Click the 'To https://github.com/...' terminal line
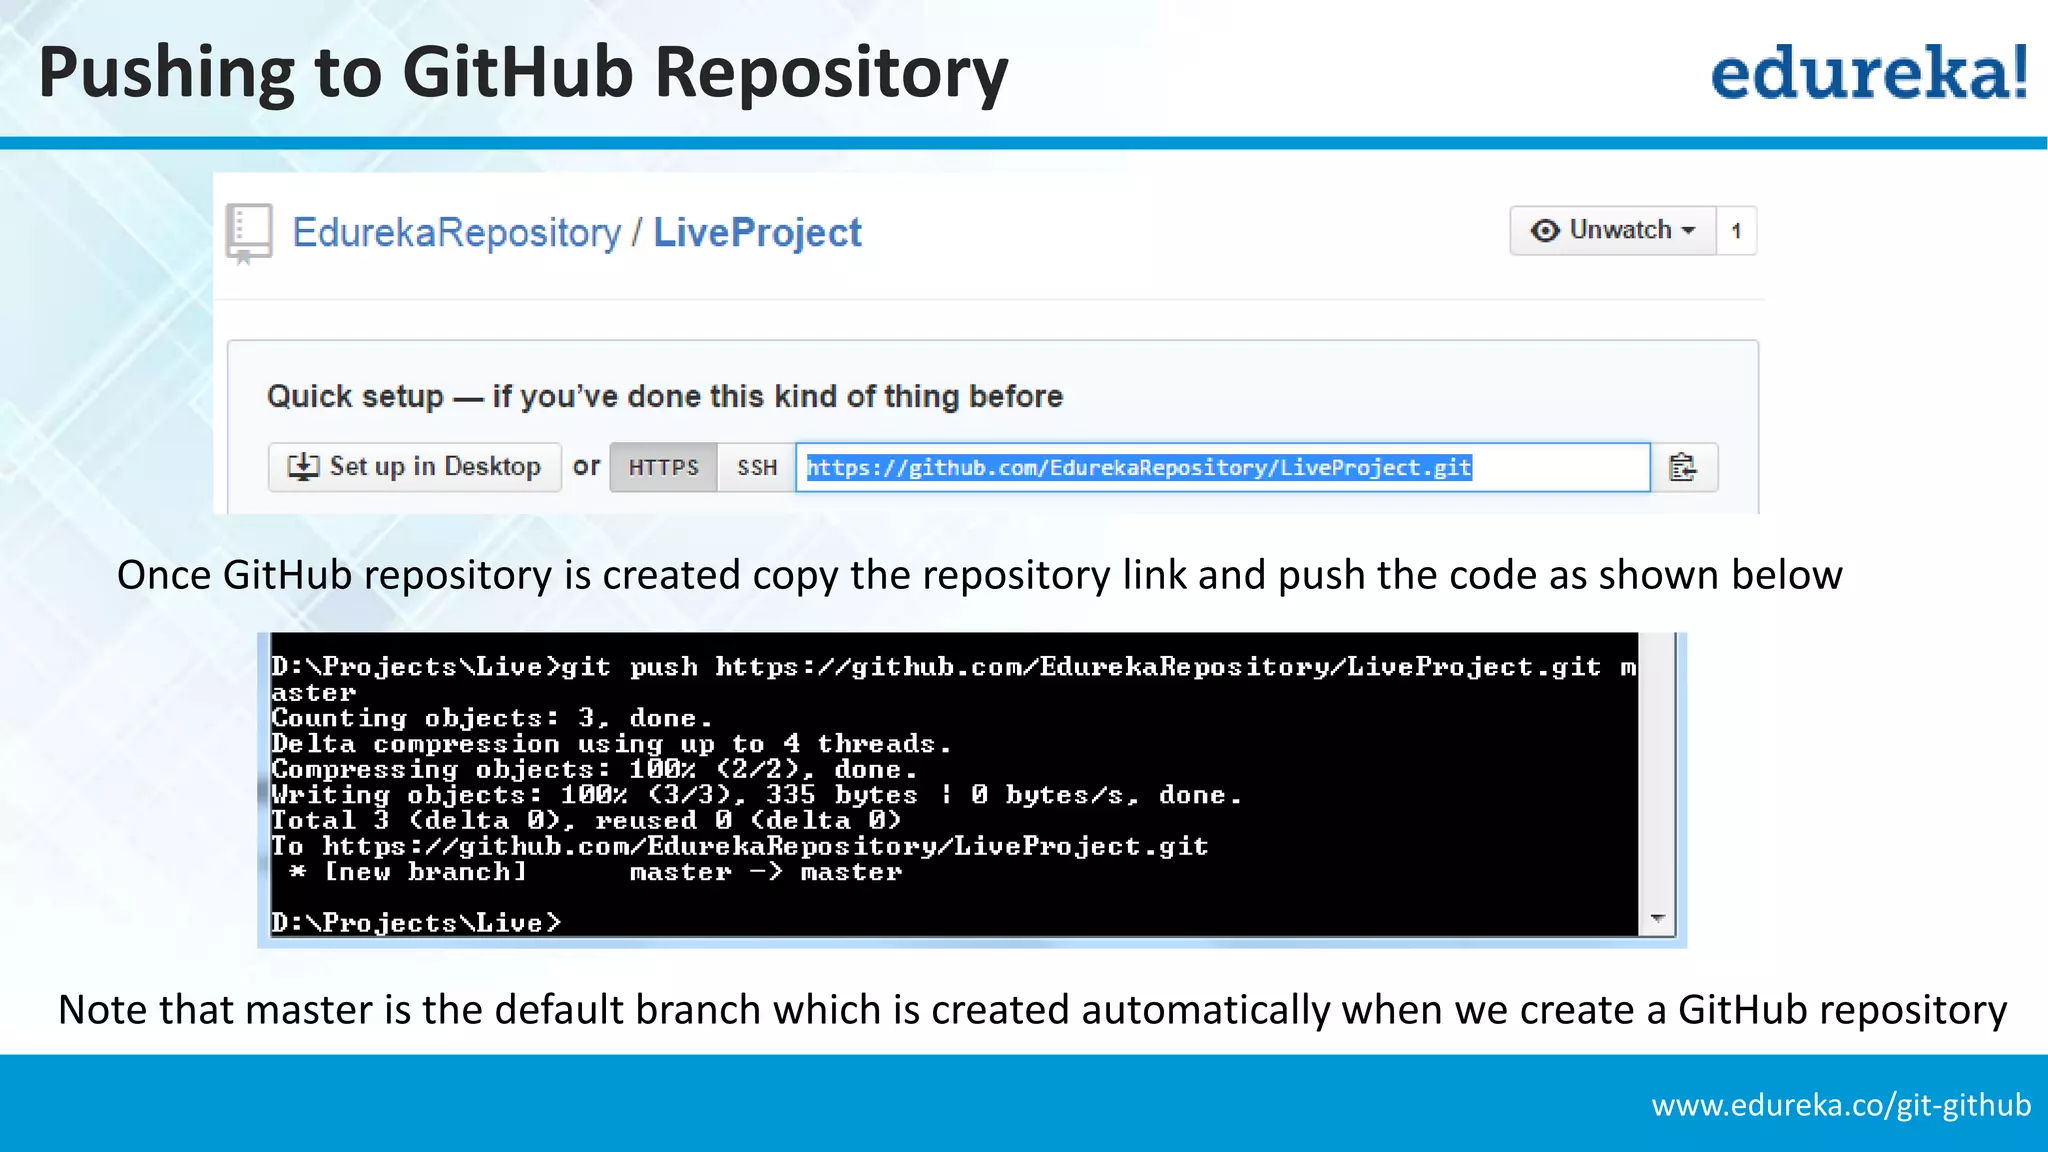This screenshot has width=2048, height=1152. 740,847
